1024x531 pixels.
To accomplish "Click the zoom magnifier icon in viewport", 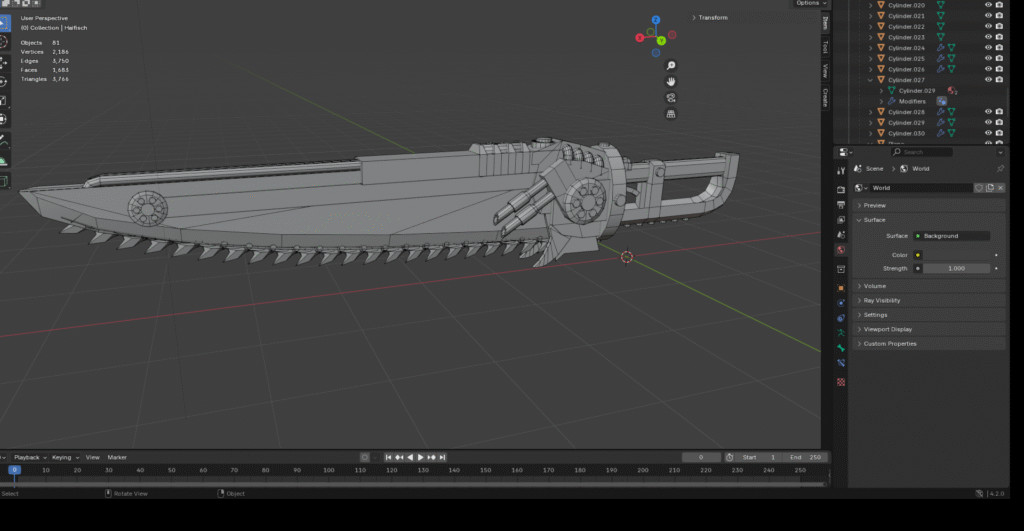I will (671, 65).
